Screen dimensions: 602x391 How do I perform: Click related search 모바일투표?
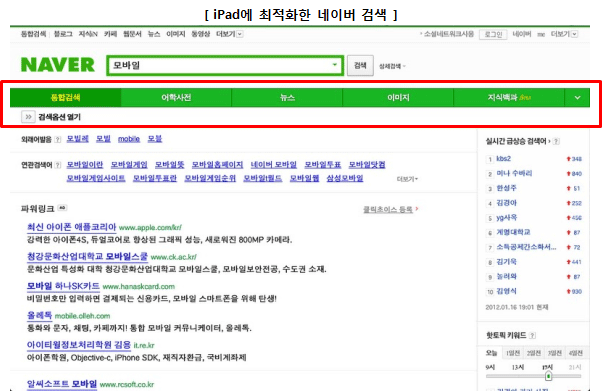click(322, 164)
